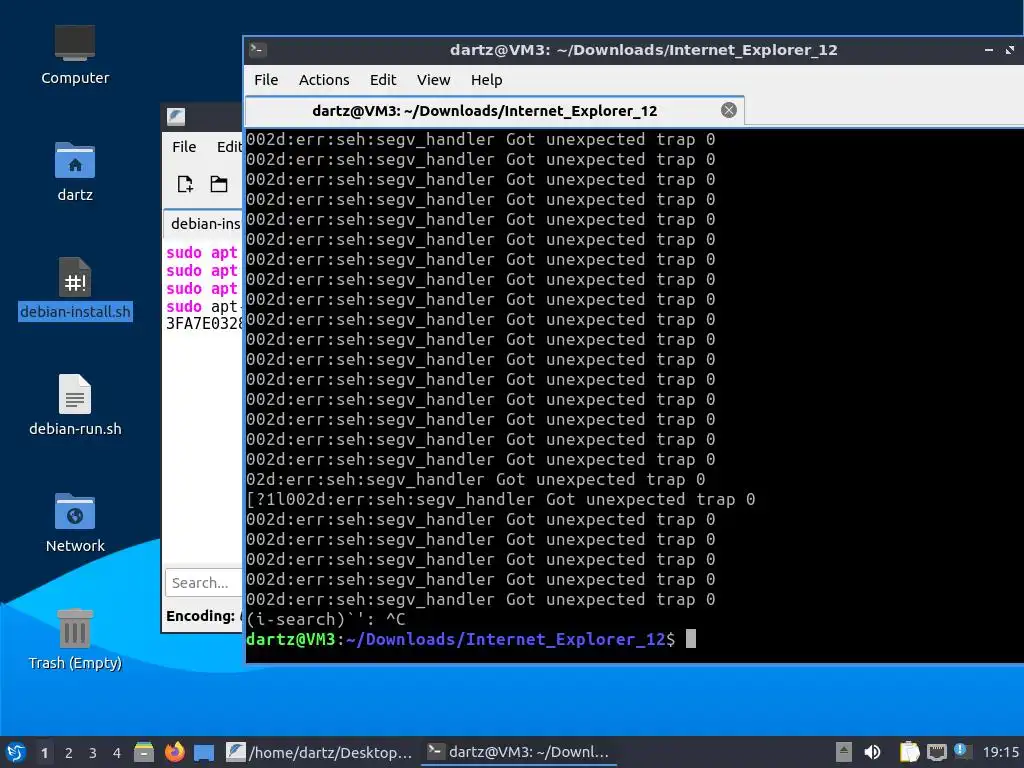
Task: Minimize the terminal window
Action: tap(989, 50)
